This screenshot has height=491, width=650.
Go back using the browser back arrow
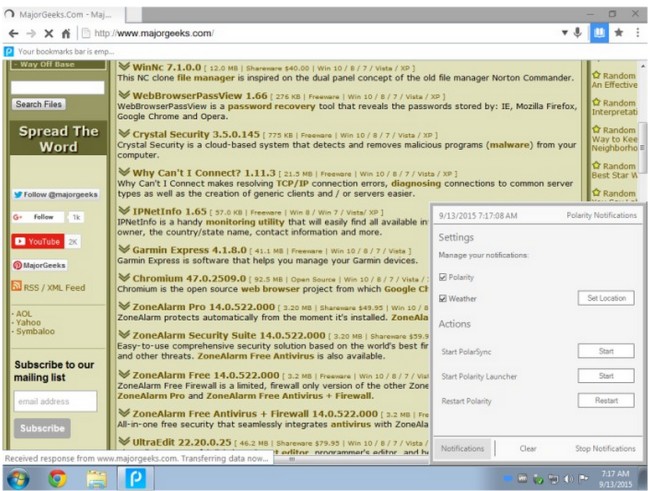13,33
